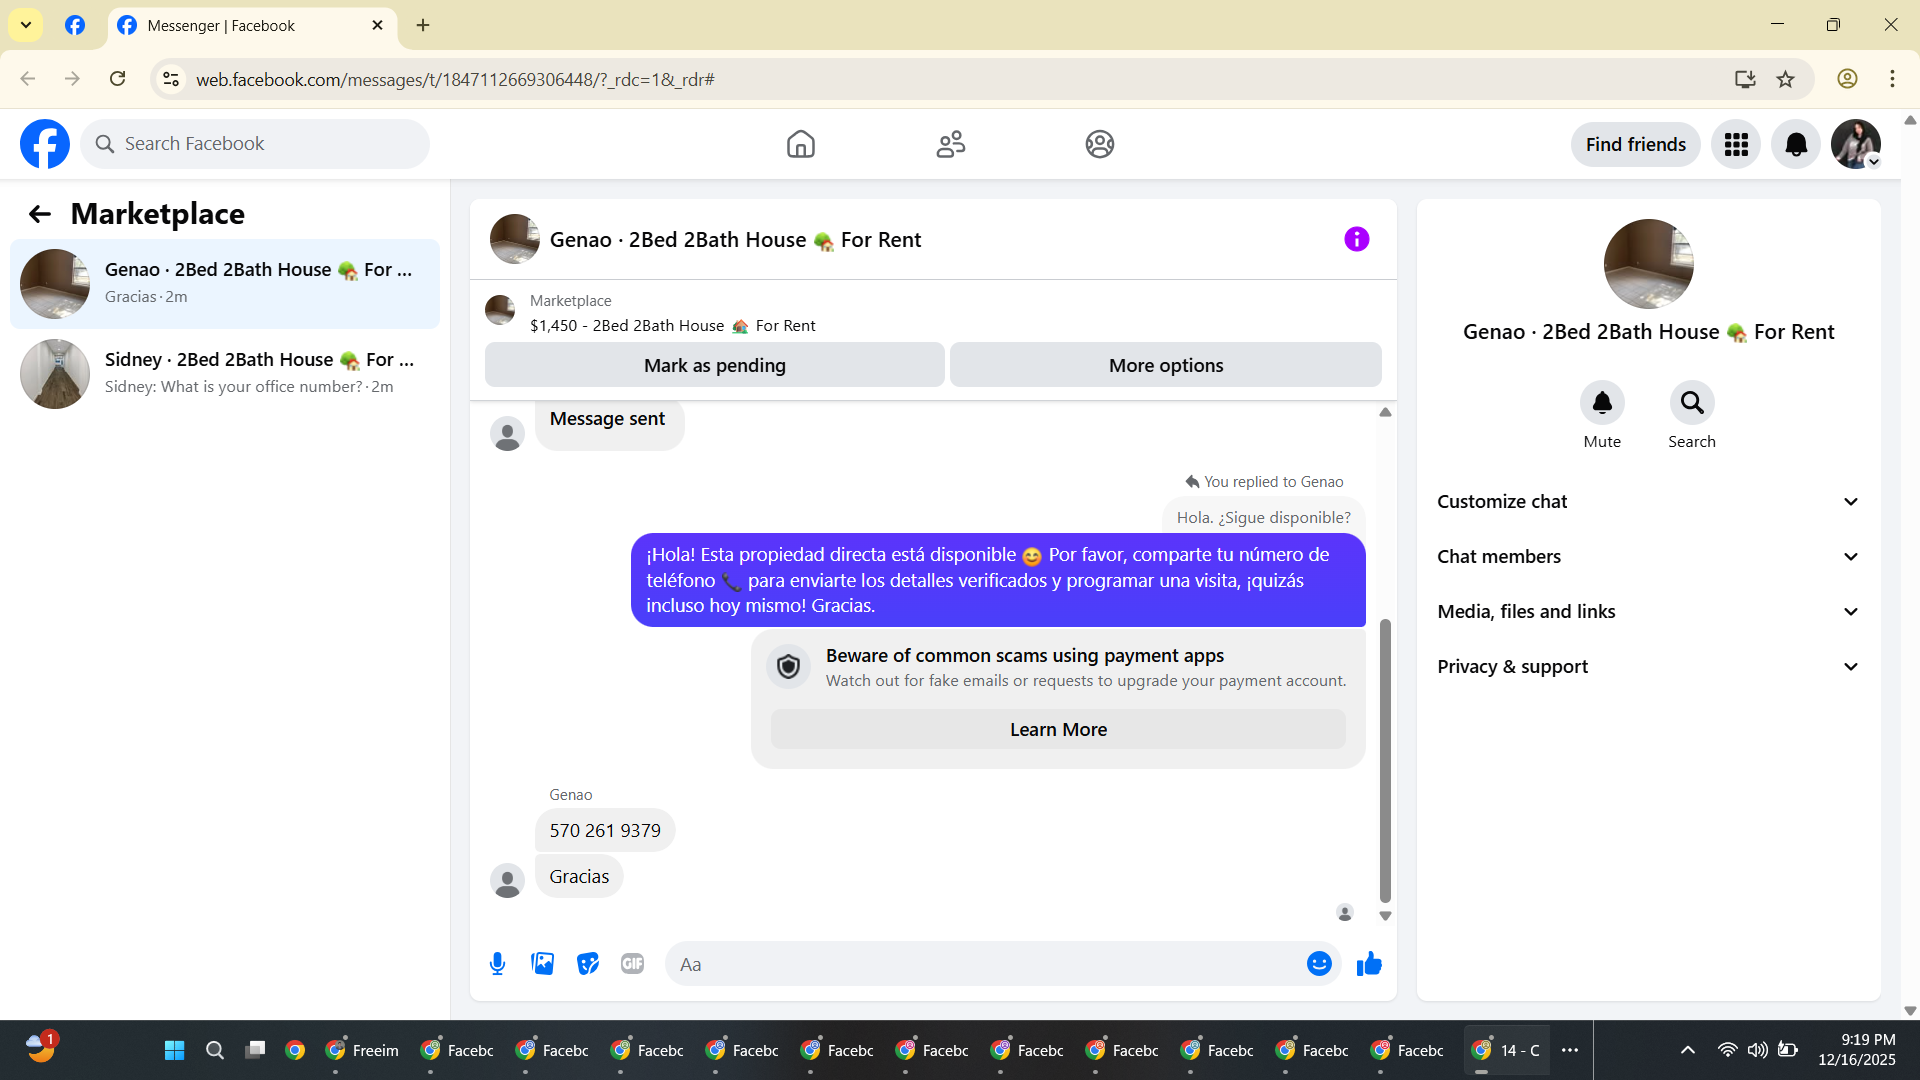This screenshot has width=1920, height=1080.
Task: Expand the Customize chat section
Action: (1649, 502)
